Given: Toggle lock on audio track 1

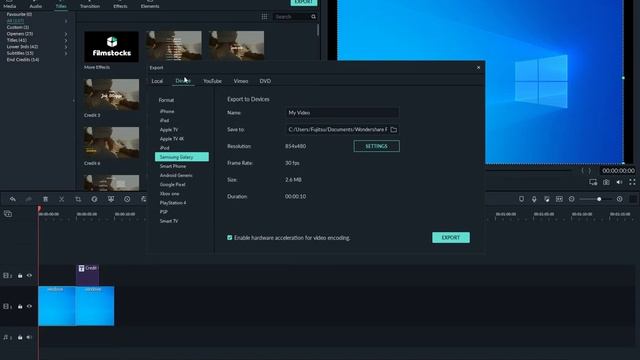Looking at the screenshot, I should [20, 337].
